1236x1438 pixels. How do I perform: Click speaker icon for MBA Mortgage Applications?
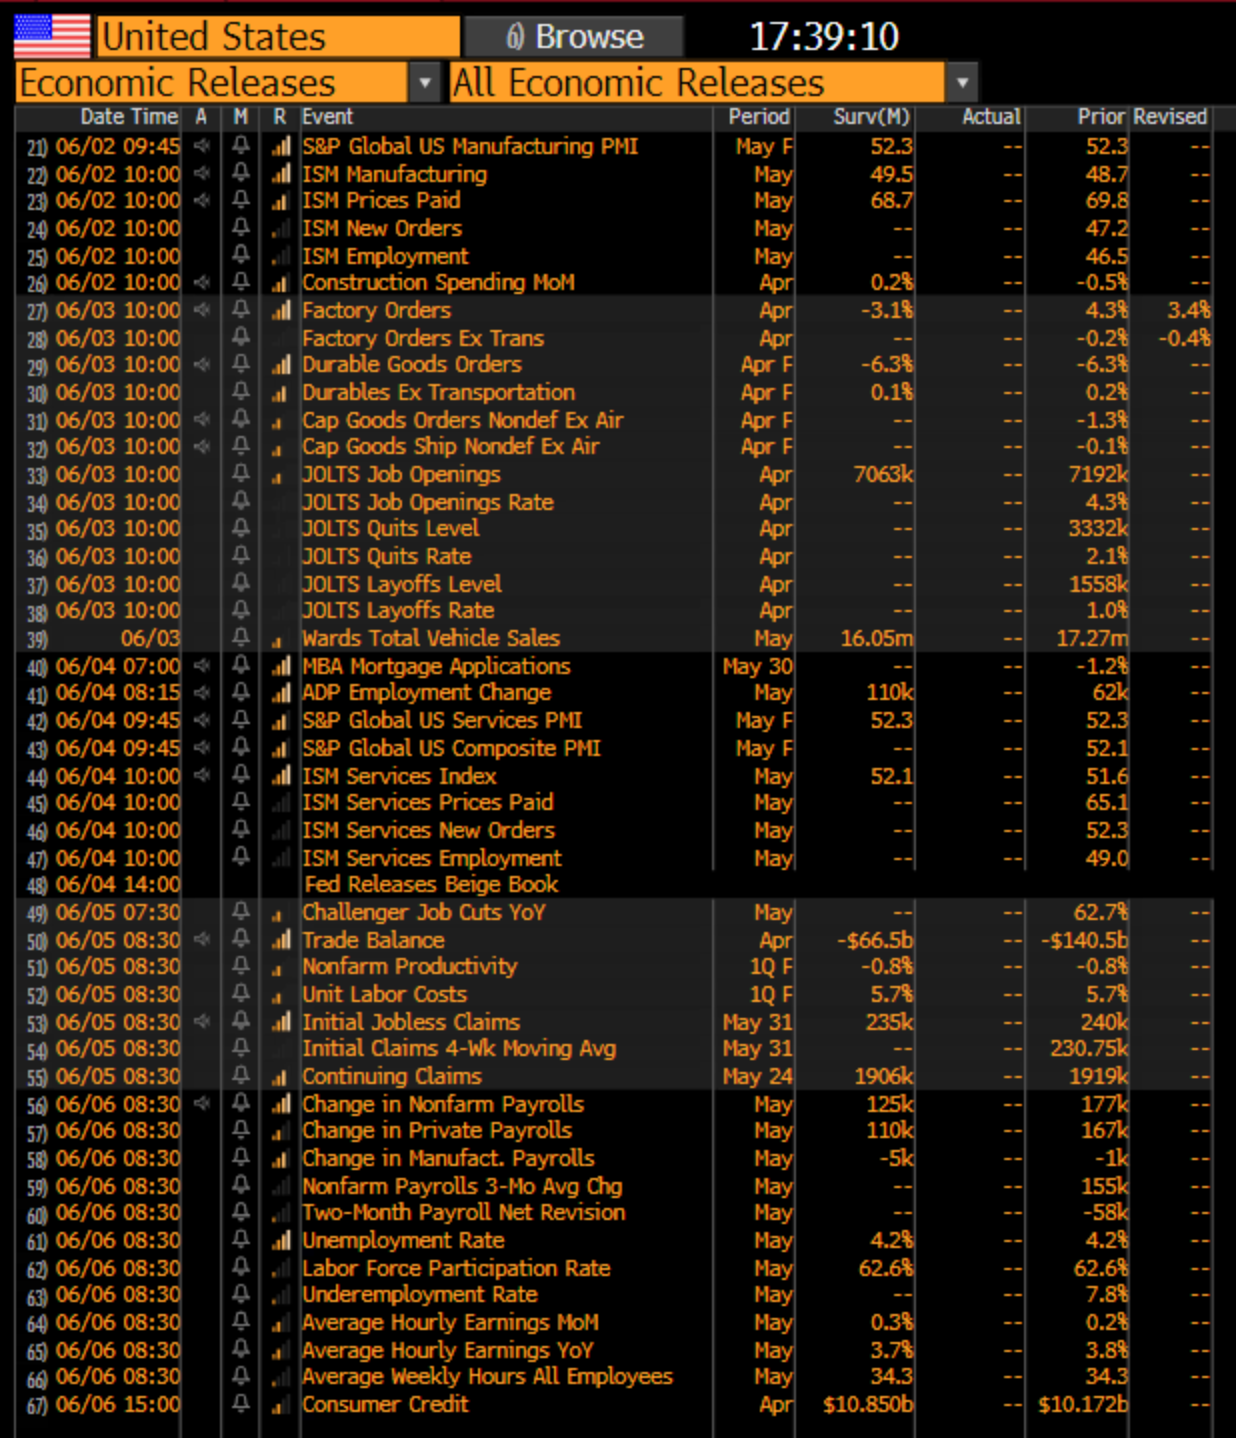click(x=202, y=665)
